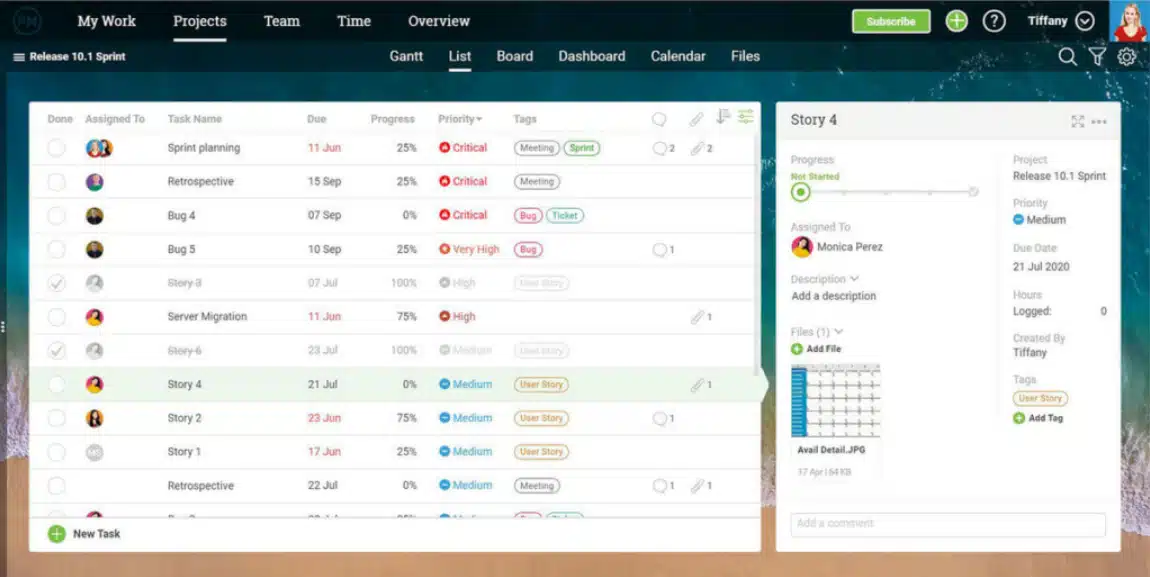Open the Avail Detail.JPG thumbnail
The height and width of the screenshot is (577, 1150).
pyautogui.click(x=835, y=401)
